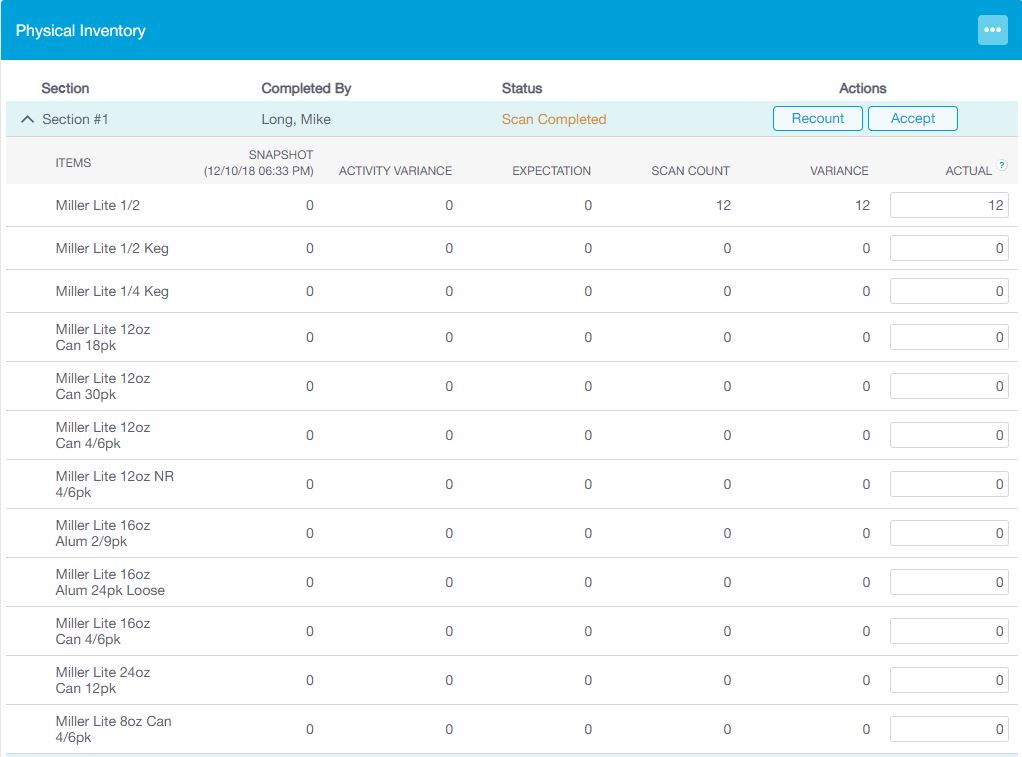The image size is (1022, 757).
Task: Click activity variance for Miller Lite 1/2
Action: point(449,205)
